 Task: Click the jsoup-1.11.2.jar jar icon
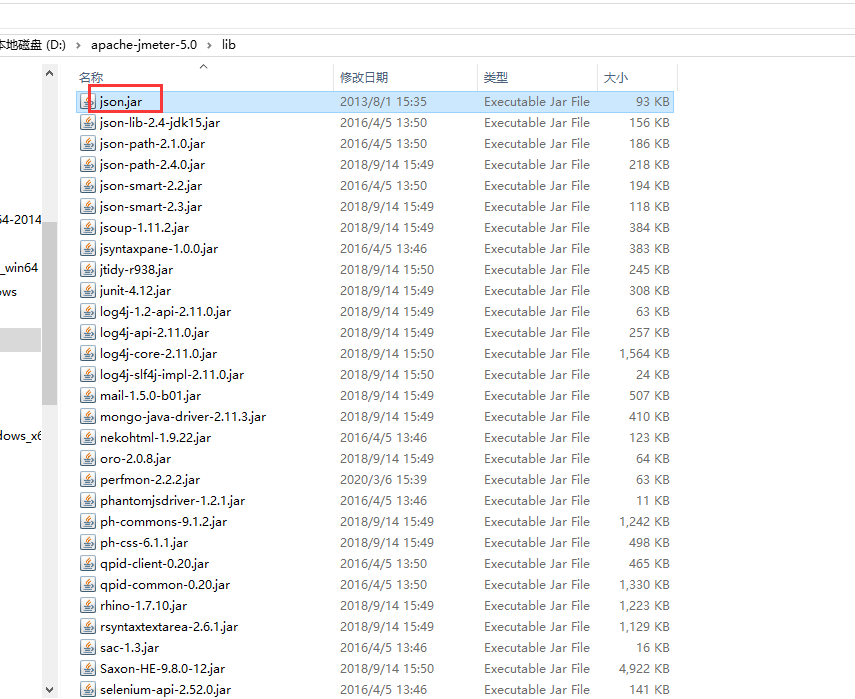coord(88,227)
